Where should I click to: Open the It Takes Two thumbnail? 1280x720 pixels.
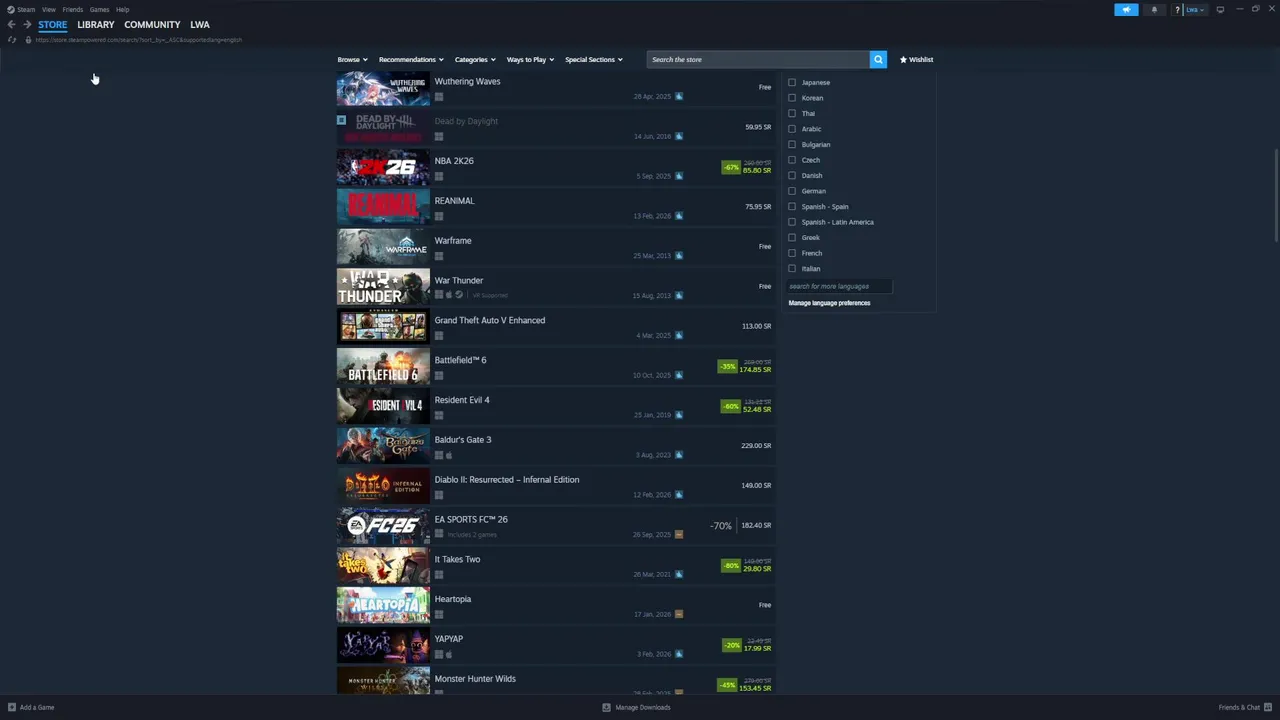tap(383, 566)
